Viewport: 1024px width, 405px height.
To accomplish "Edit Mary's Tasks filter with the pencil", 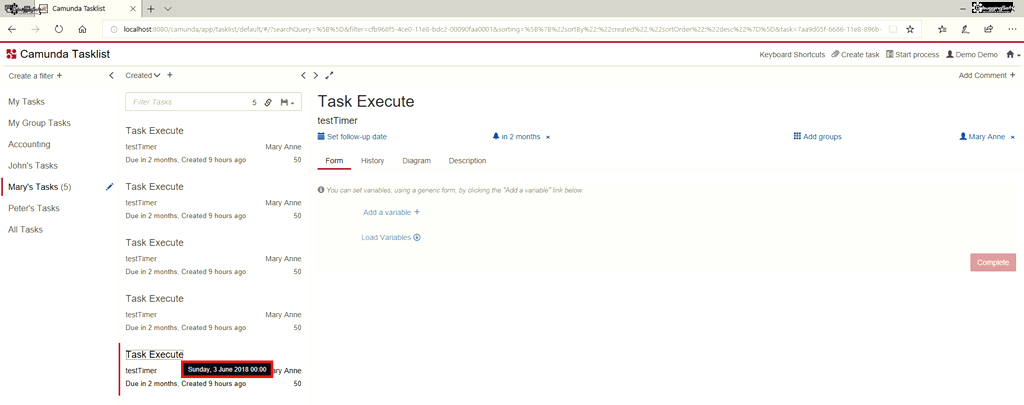I will click(109, 187).
